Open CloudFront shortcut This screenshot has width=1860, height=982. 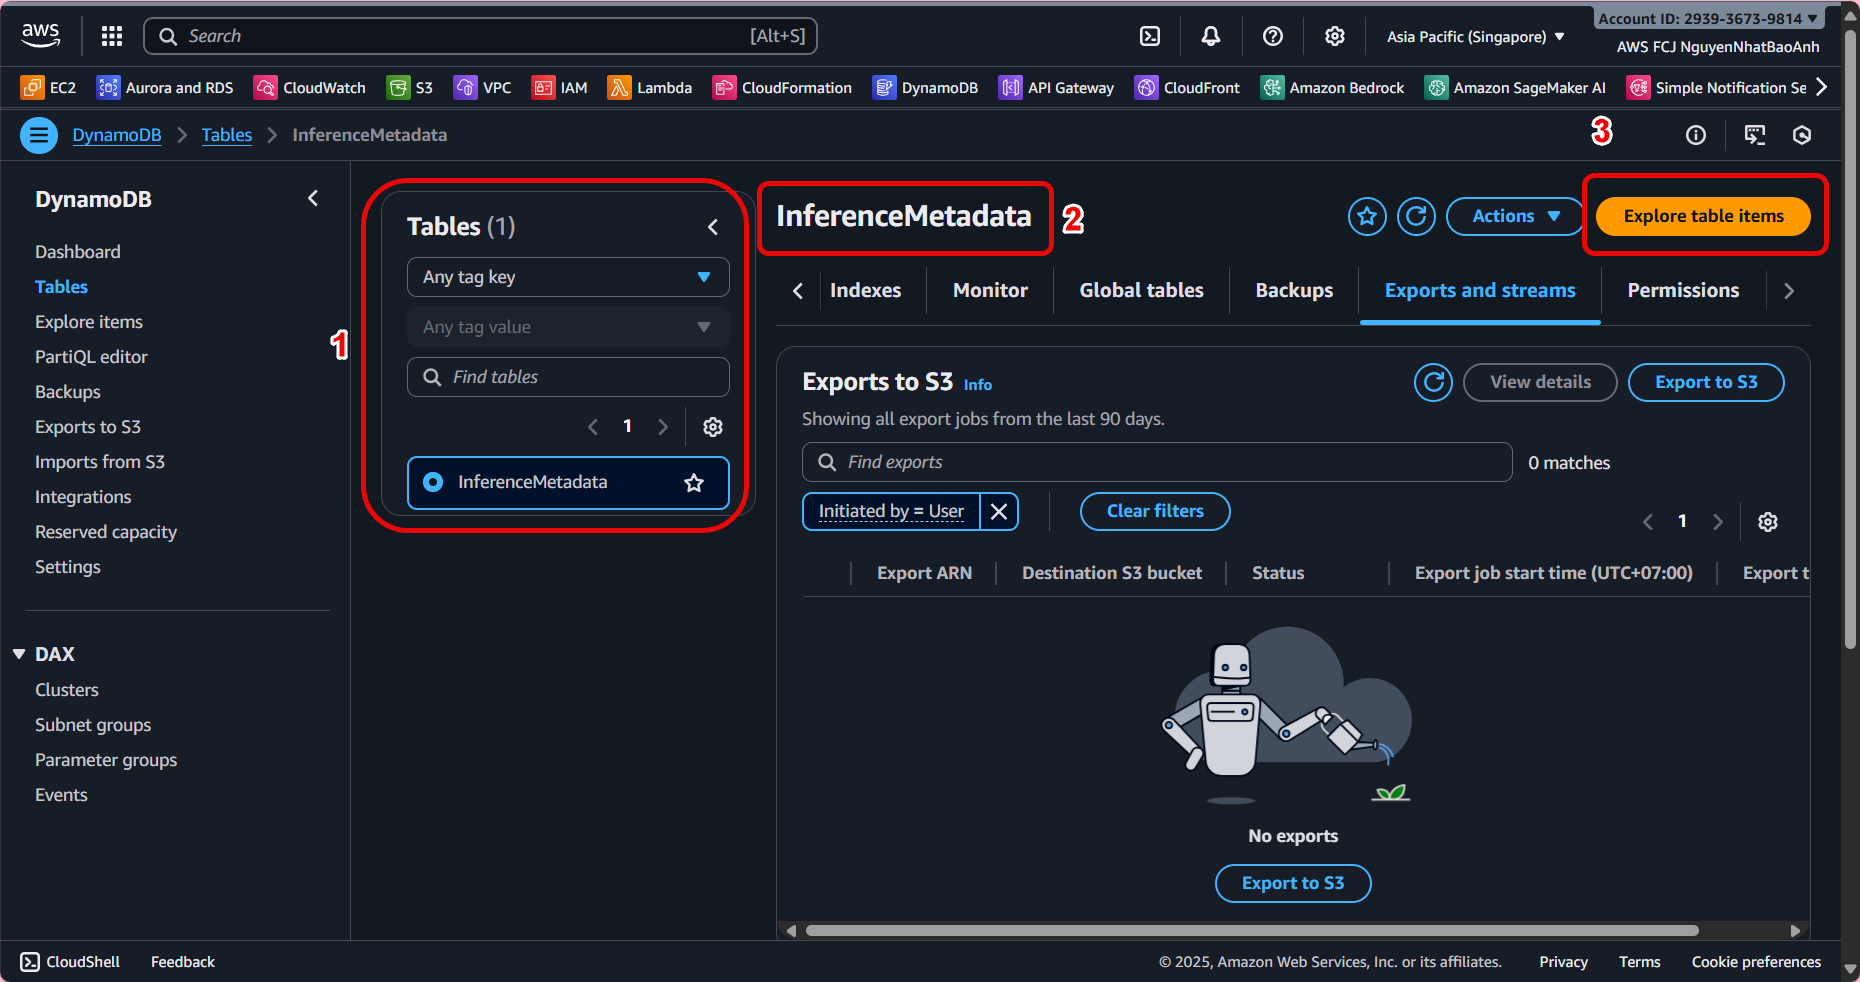1187,88
